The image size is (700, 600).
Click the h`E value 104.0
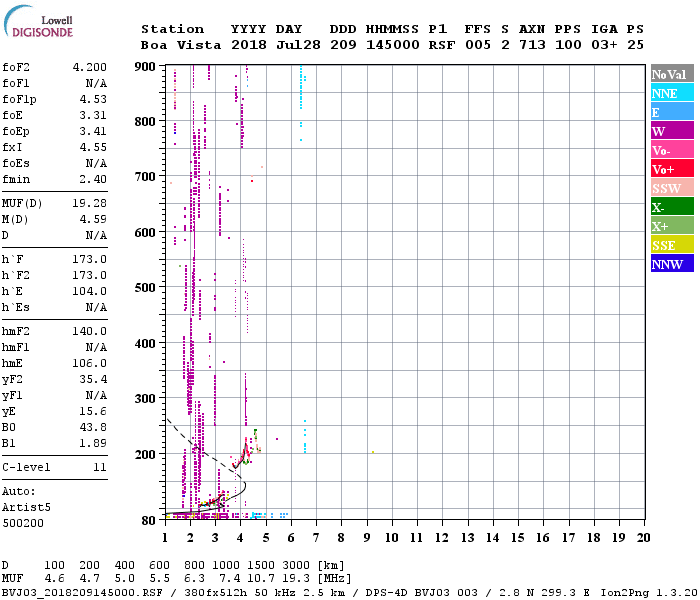[x=90, y=291]
